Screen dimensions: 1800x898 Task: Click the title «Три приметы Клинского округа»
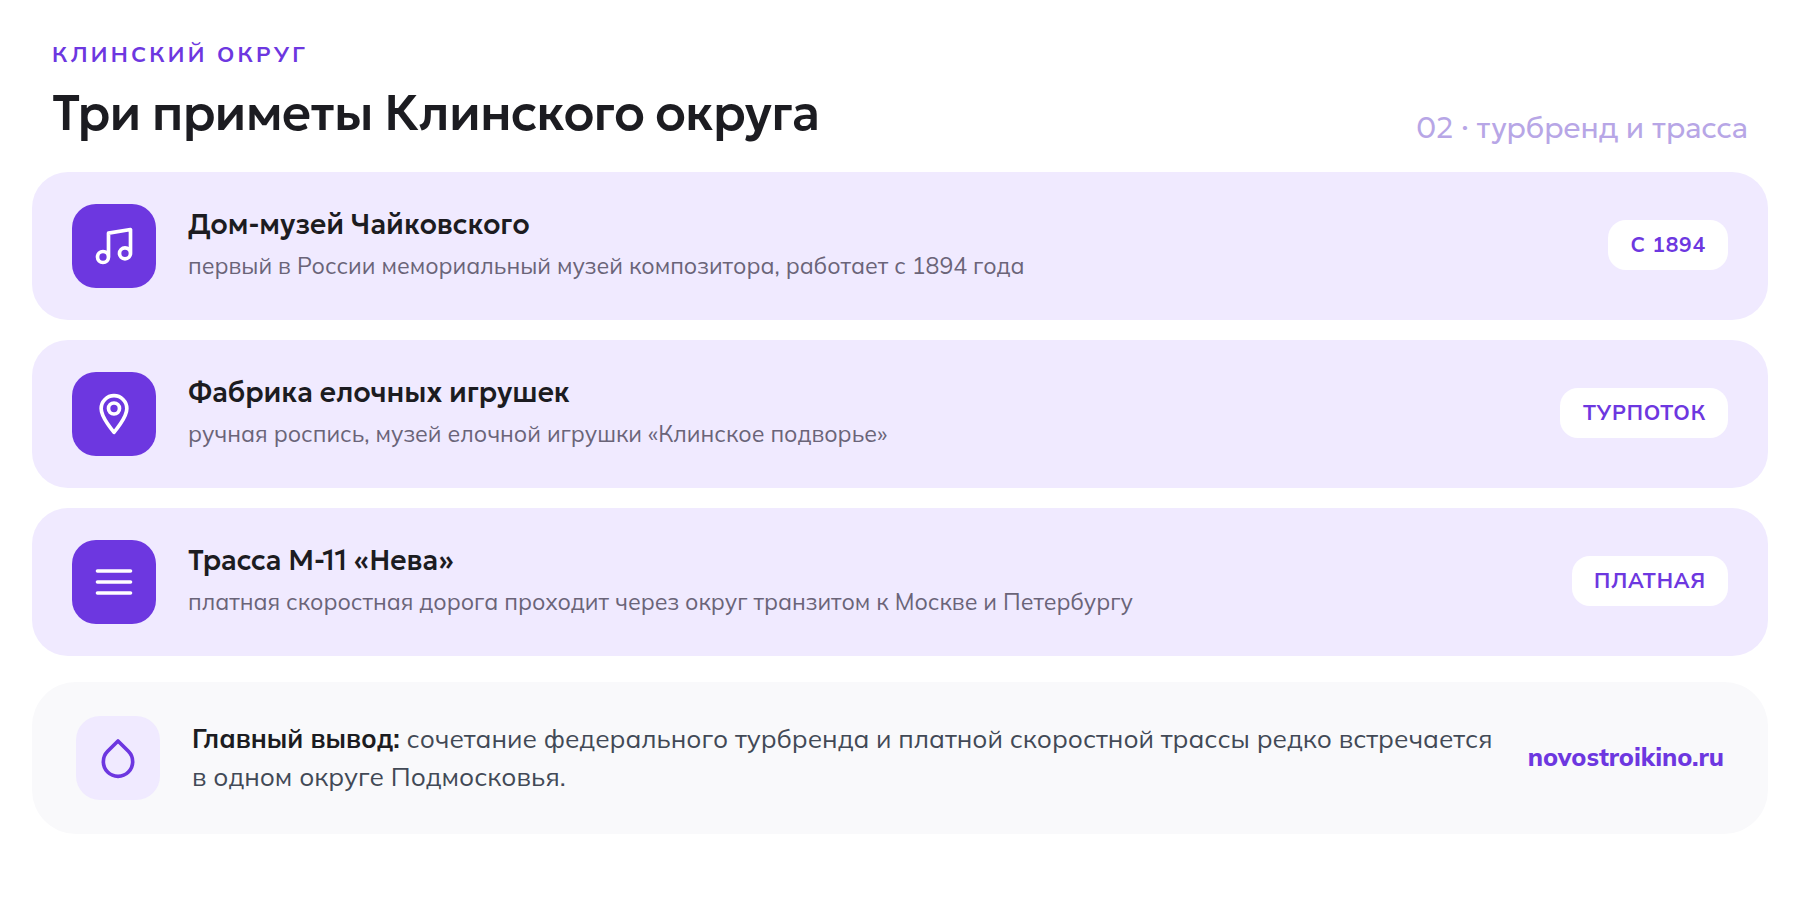[x=436, y=114]
